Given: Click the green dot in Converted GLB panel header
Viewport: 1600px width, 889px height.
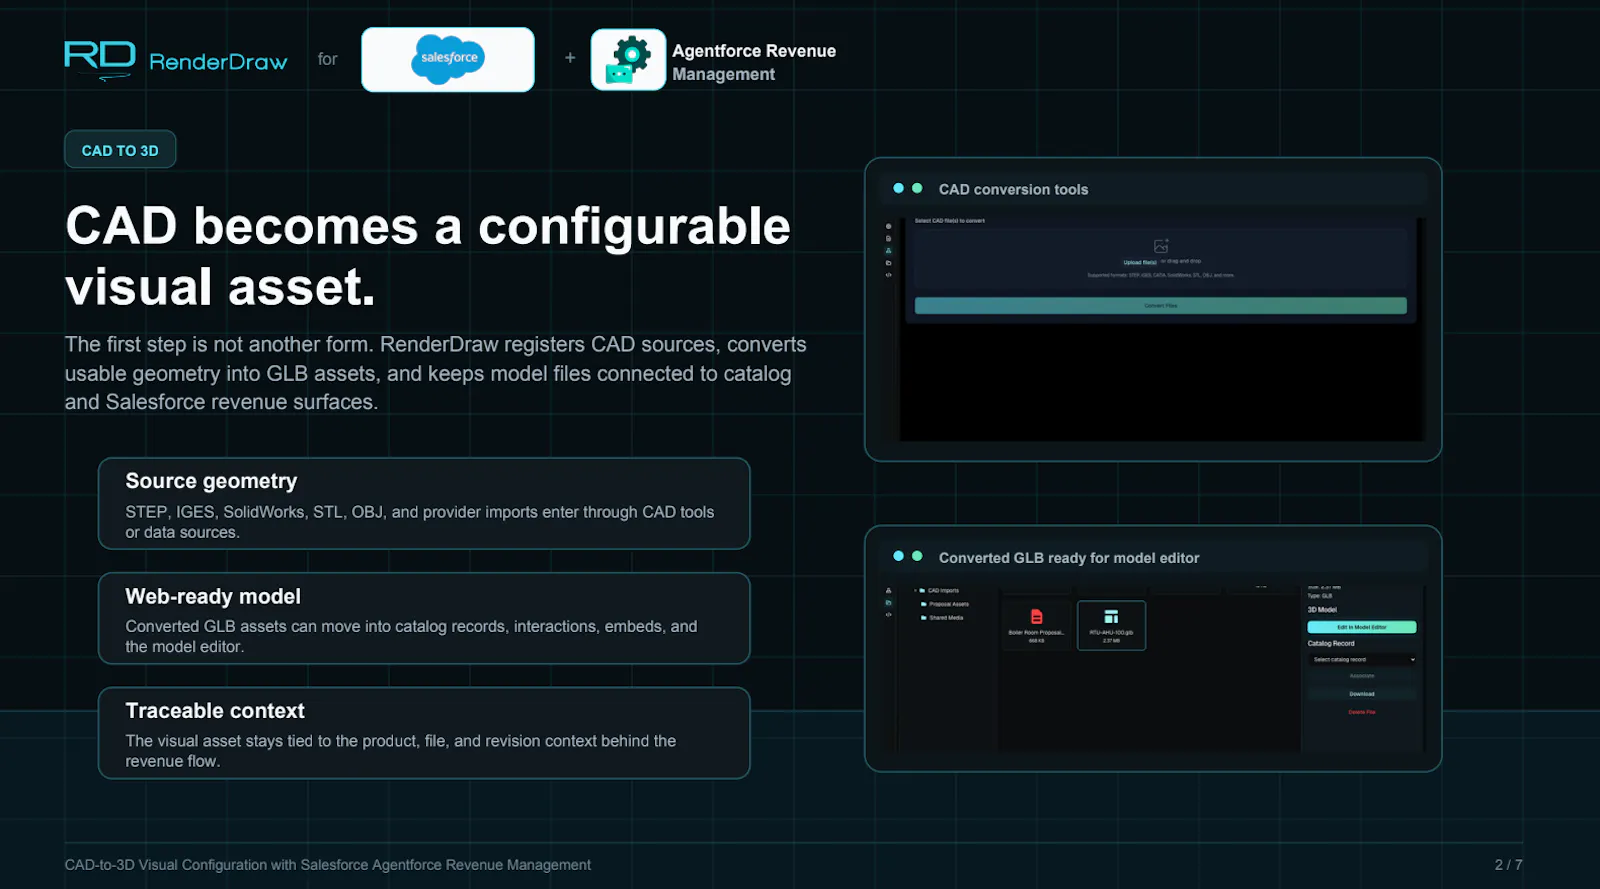Looking at the screenshot, I should [x=917, y=556].
